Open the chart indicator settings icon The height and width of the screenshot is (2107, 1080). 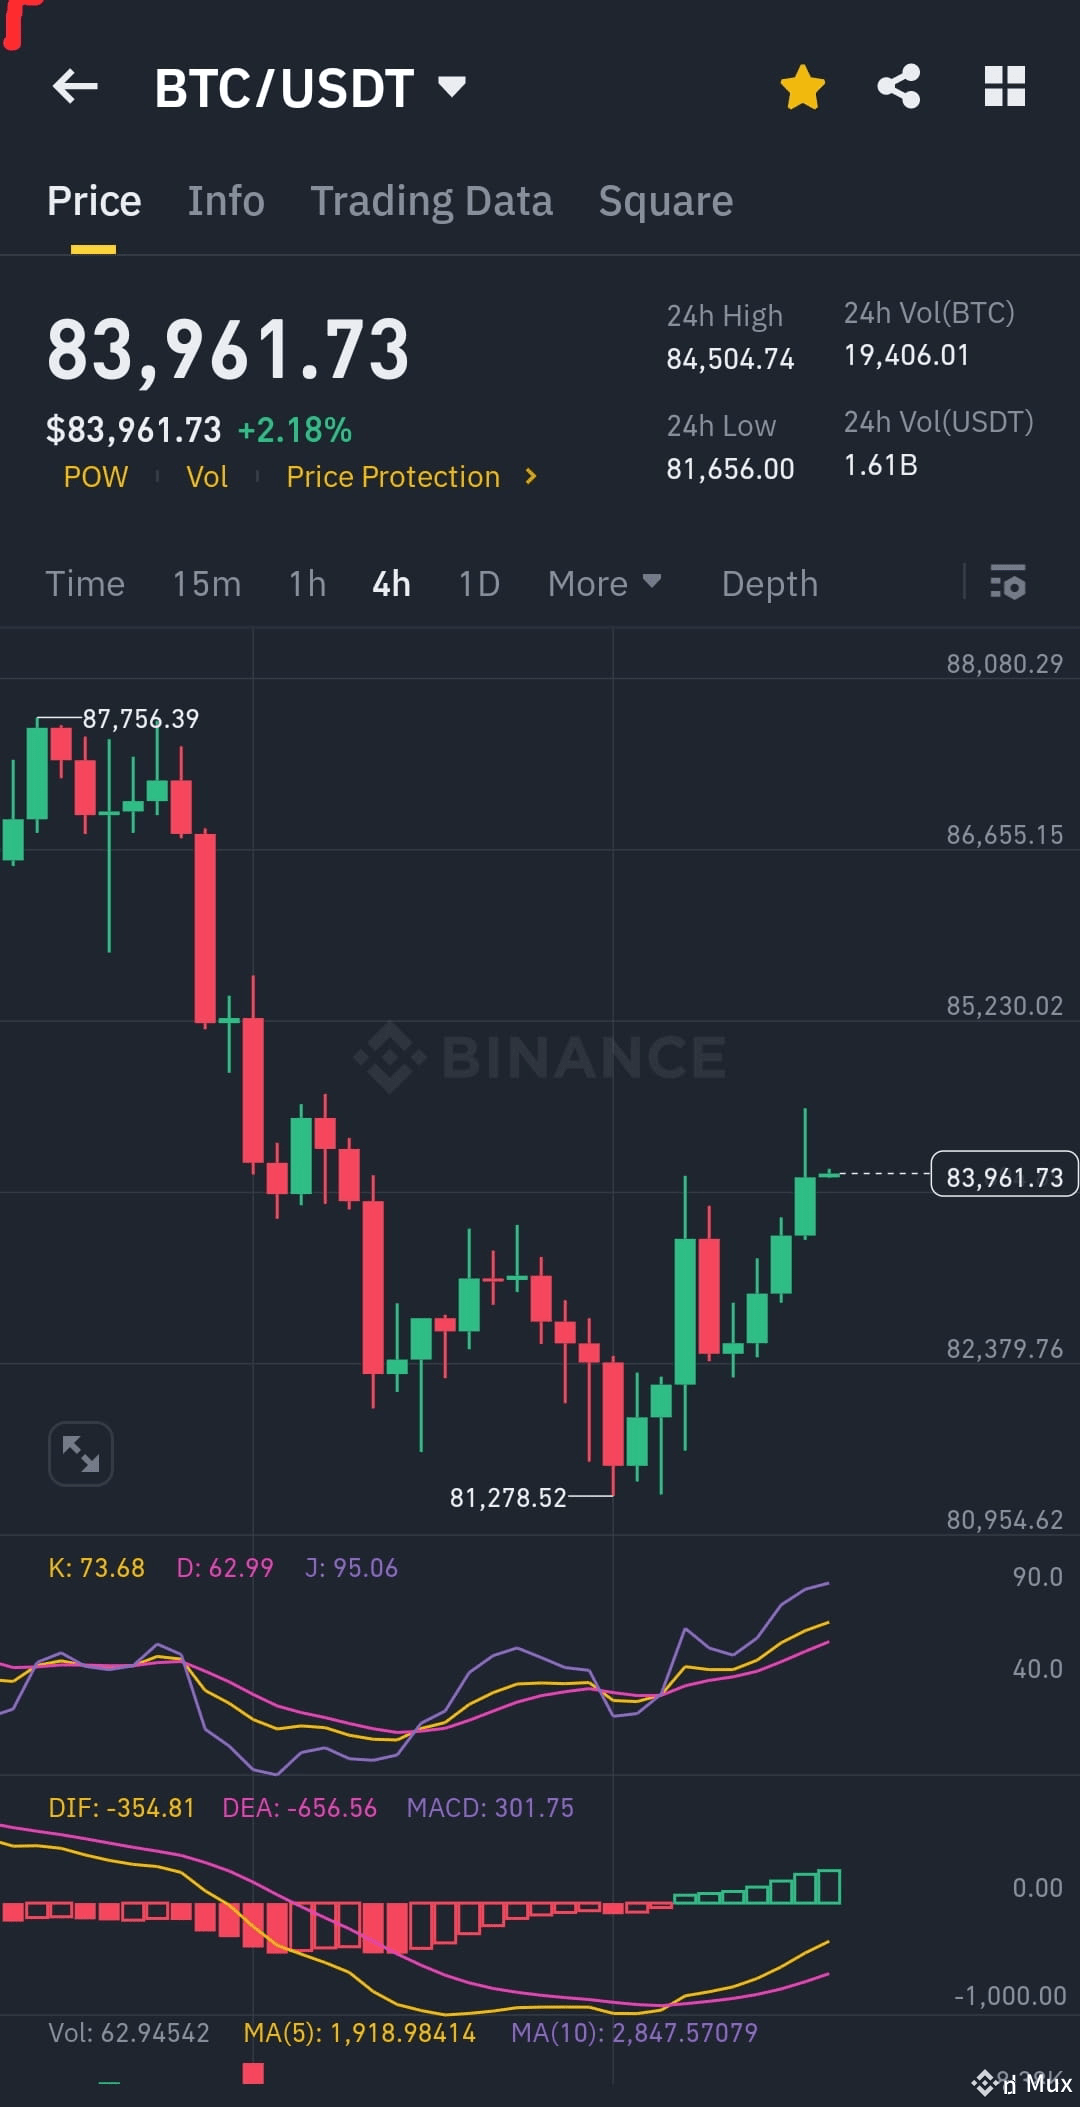pyautogui.click(x=1008, y=583)
